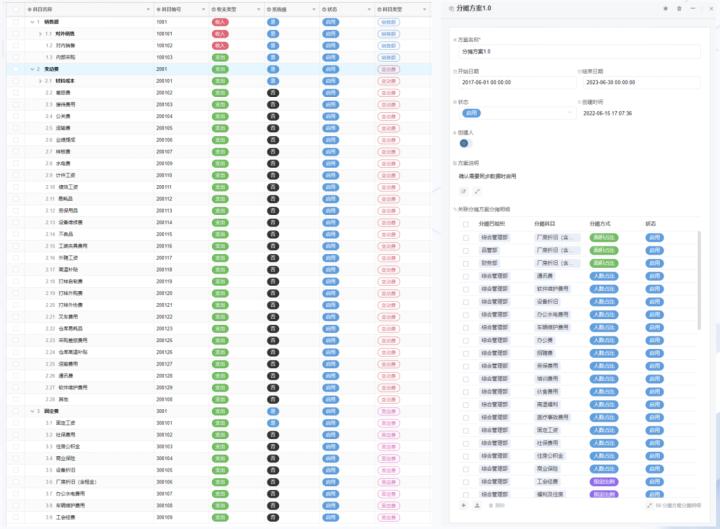Click the trash delete icon in the panel header
The height and width of the screenshot is (529, 720).
679,8
